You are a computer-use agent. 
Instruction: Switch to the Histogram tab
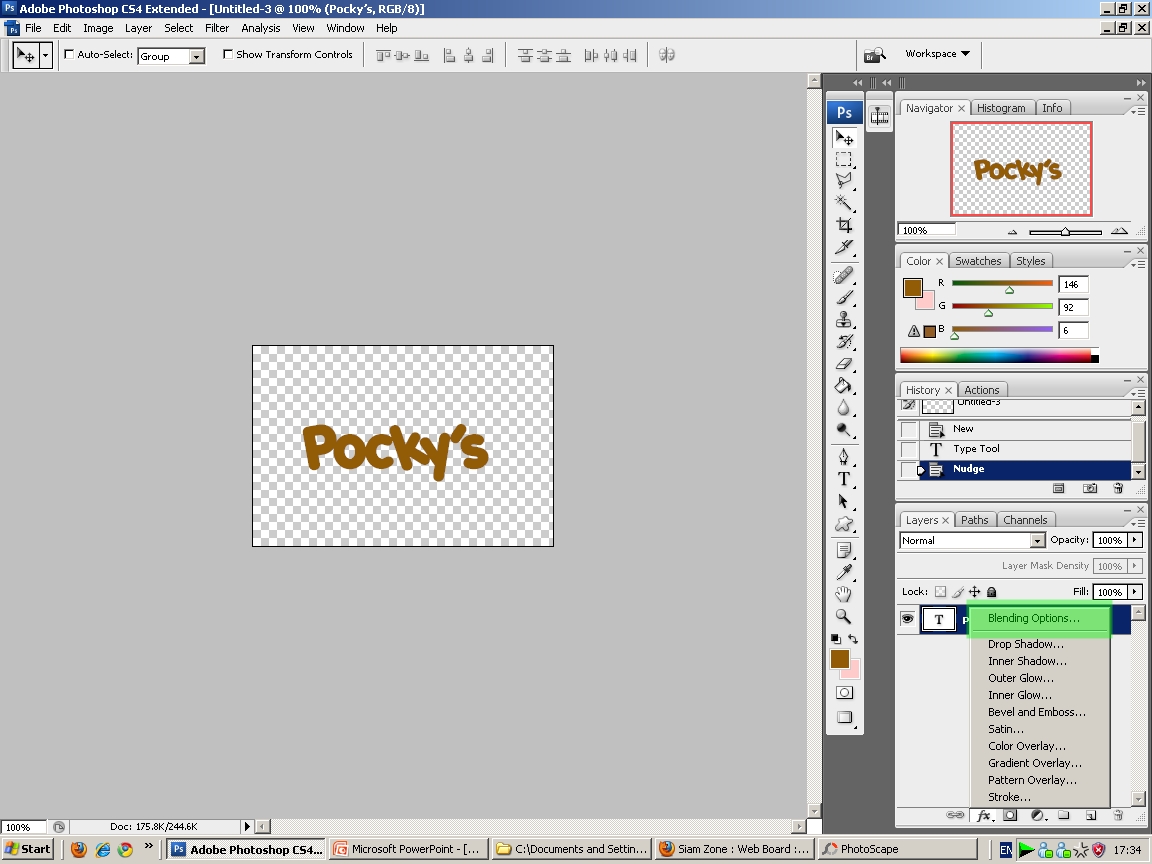click(x=1001, y=108)
